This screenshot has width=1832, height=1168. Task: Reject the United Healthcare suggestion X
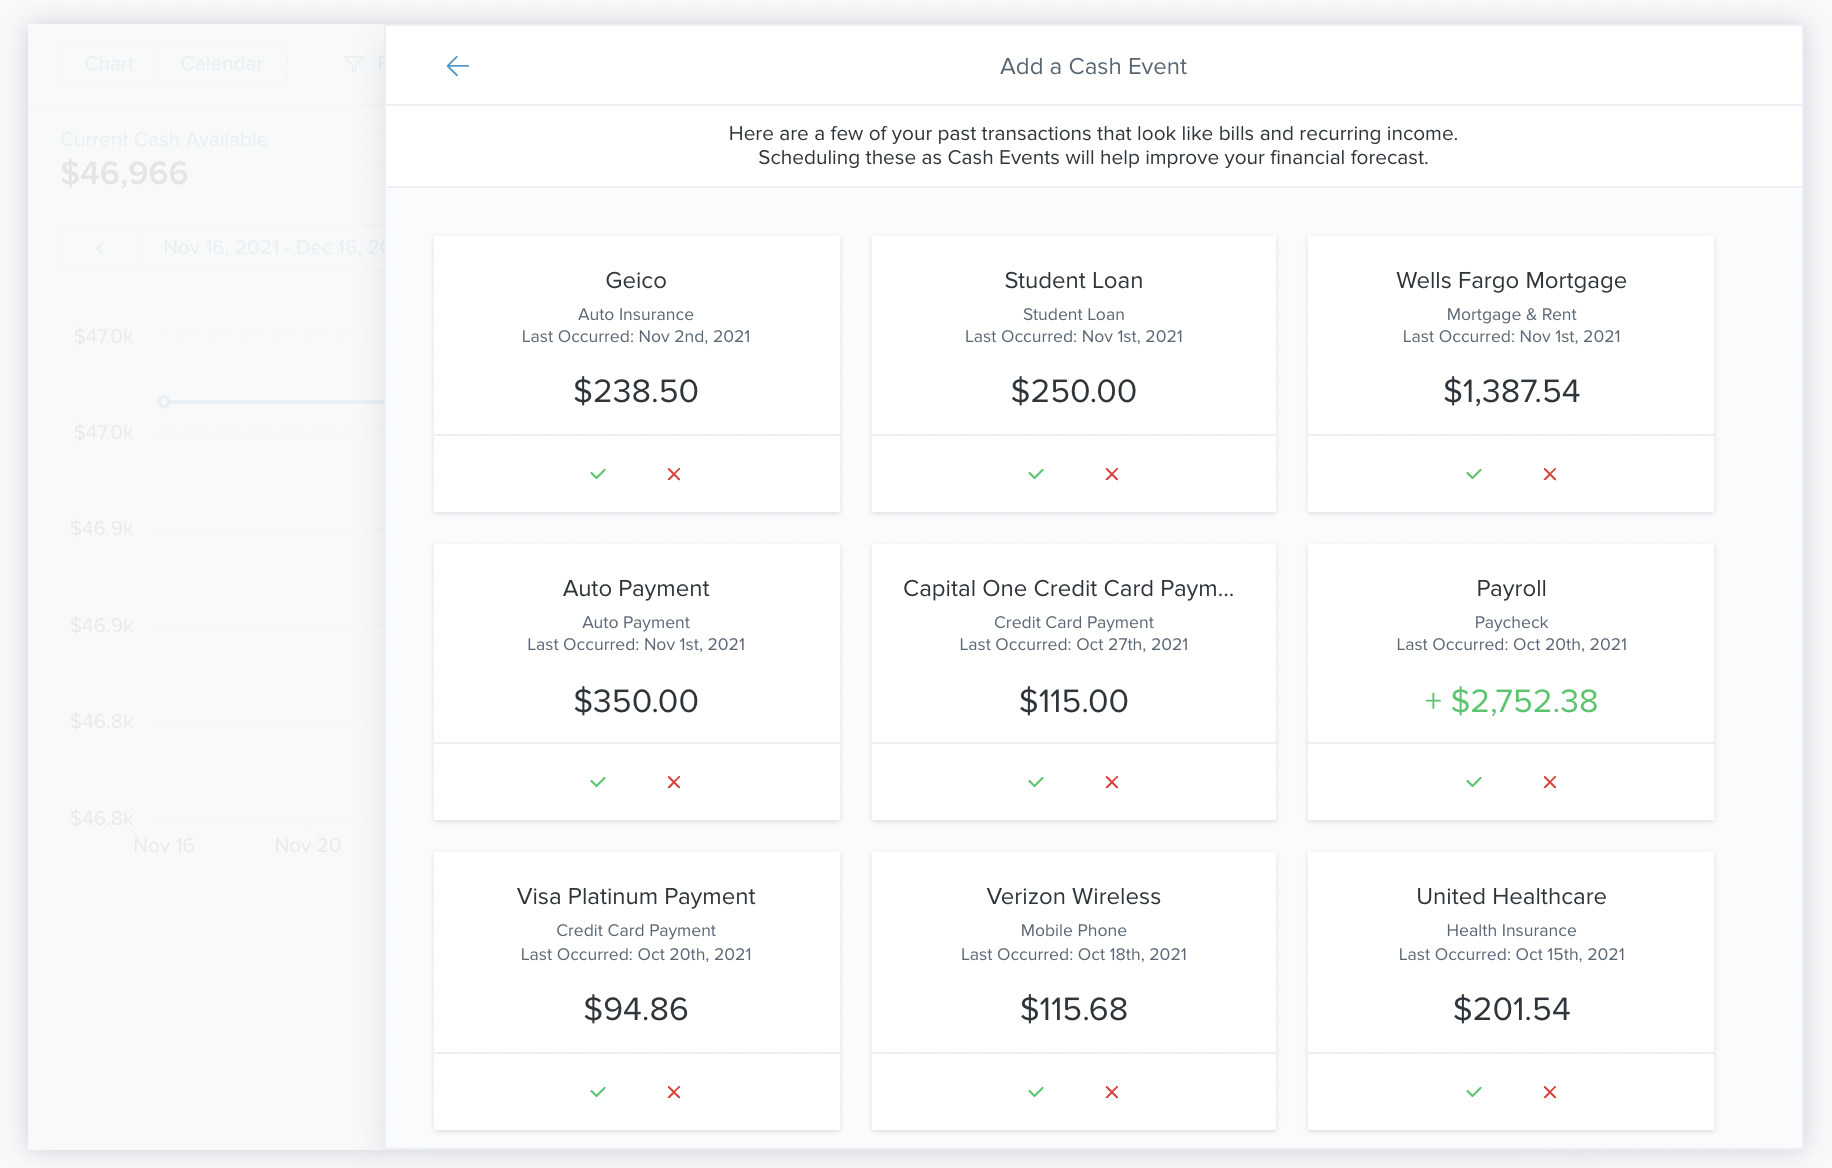tap(1550, 1092)
